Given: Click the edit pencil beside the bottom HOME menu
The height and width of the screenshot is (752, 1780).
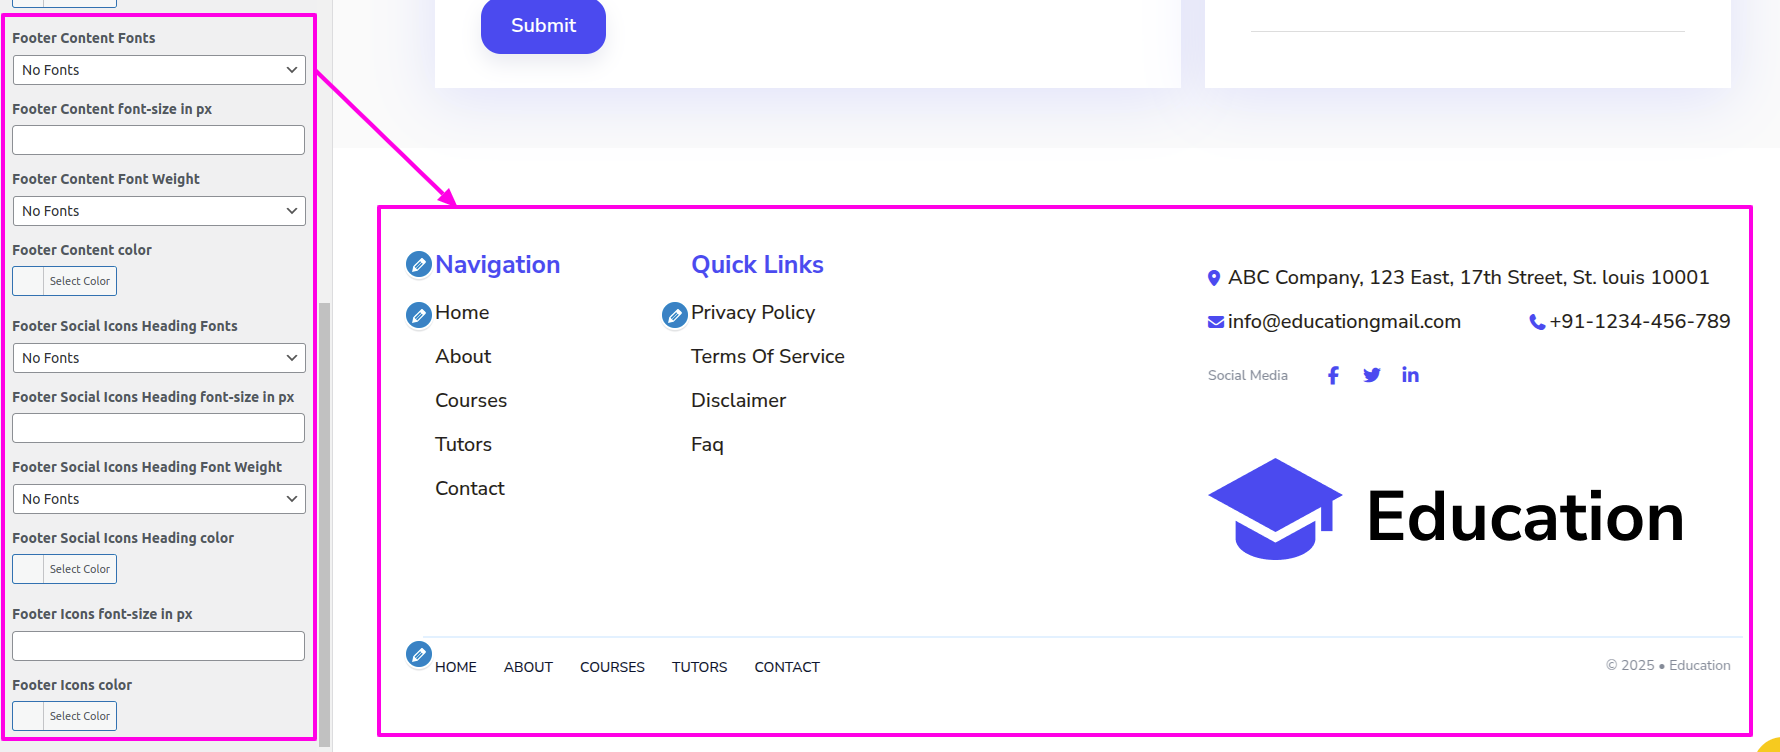Looking at the screenshot, I should (419, 654).
